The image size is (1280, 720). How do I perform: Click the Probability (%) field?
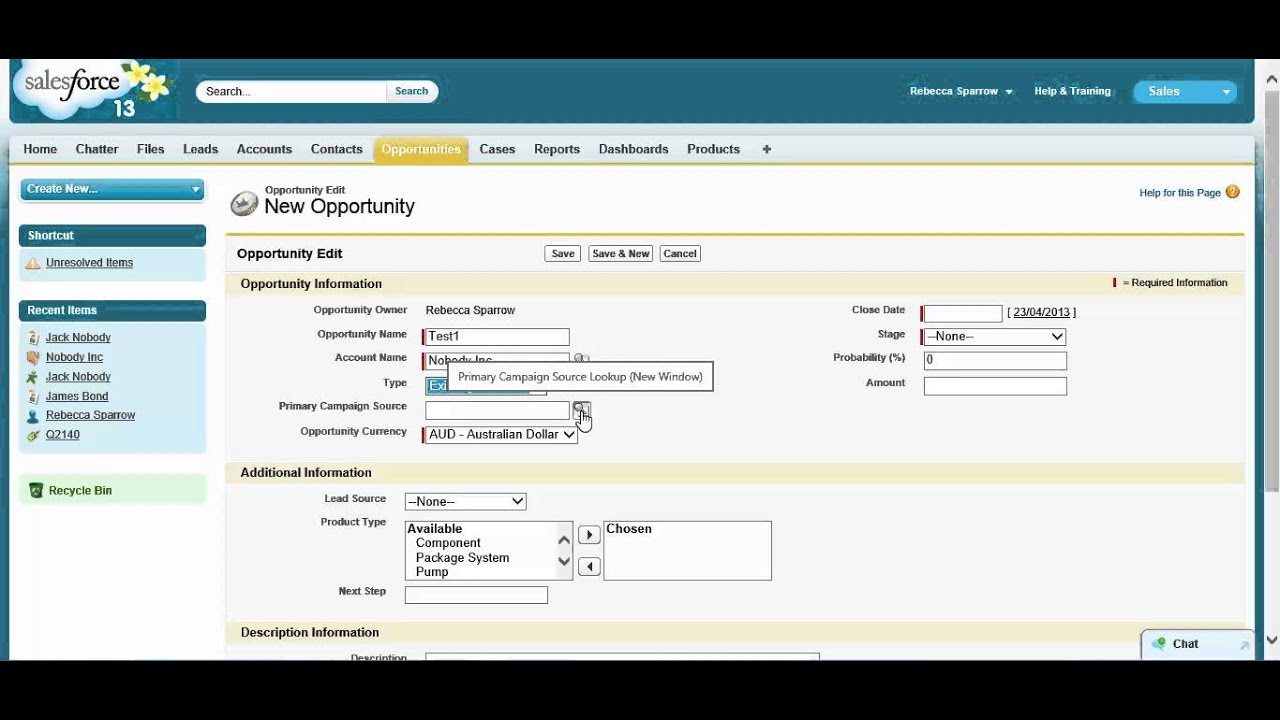[995, 360]
